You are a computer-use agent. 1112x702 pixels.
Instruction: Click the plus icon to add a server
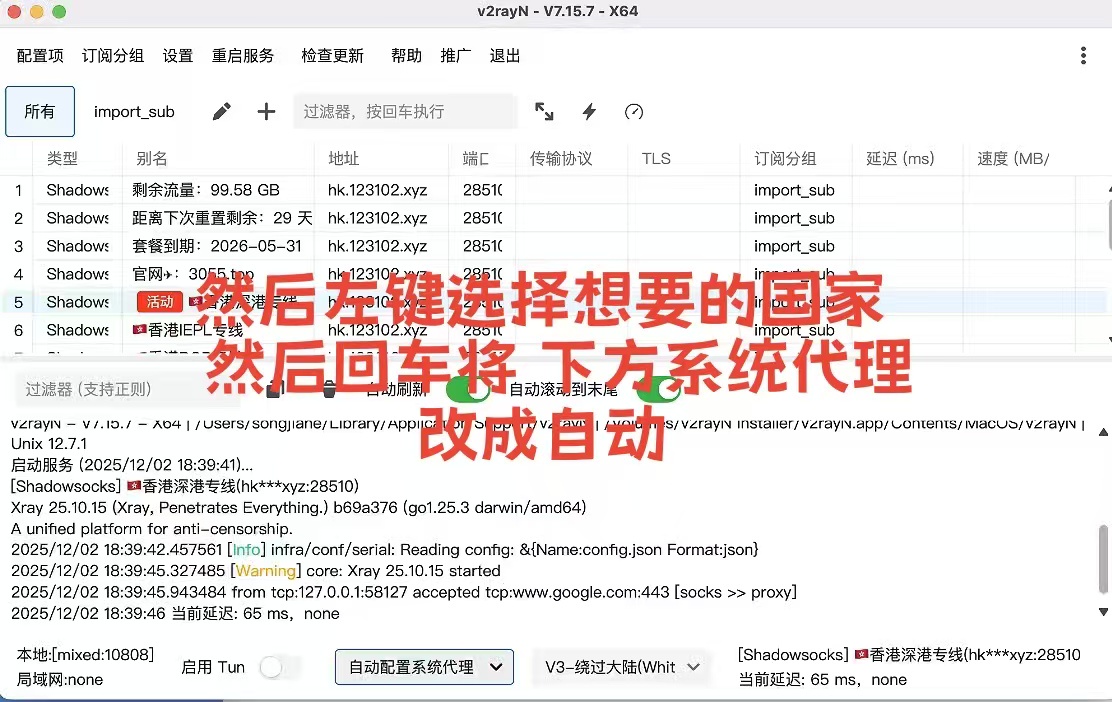coord(265,112)
